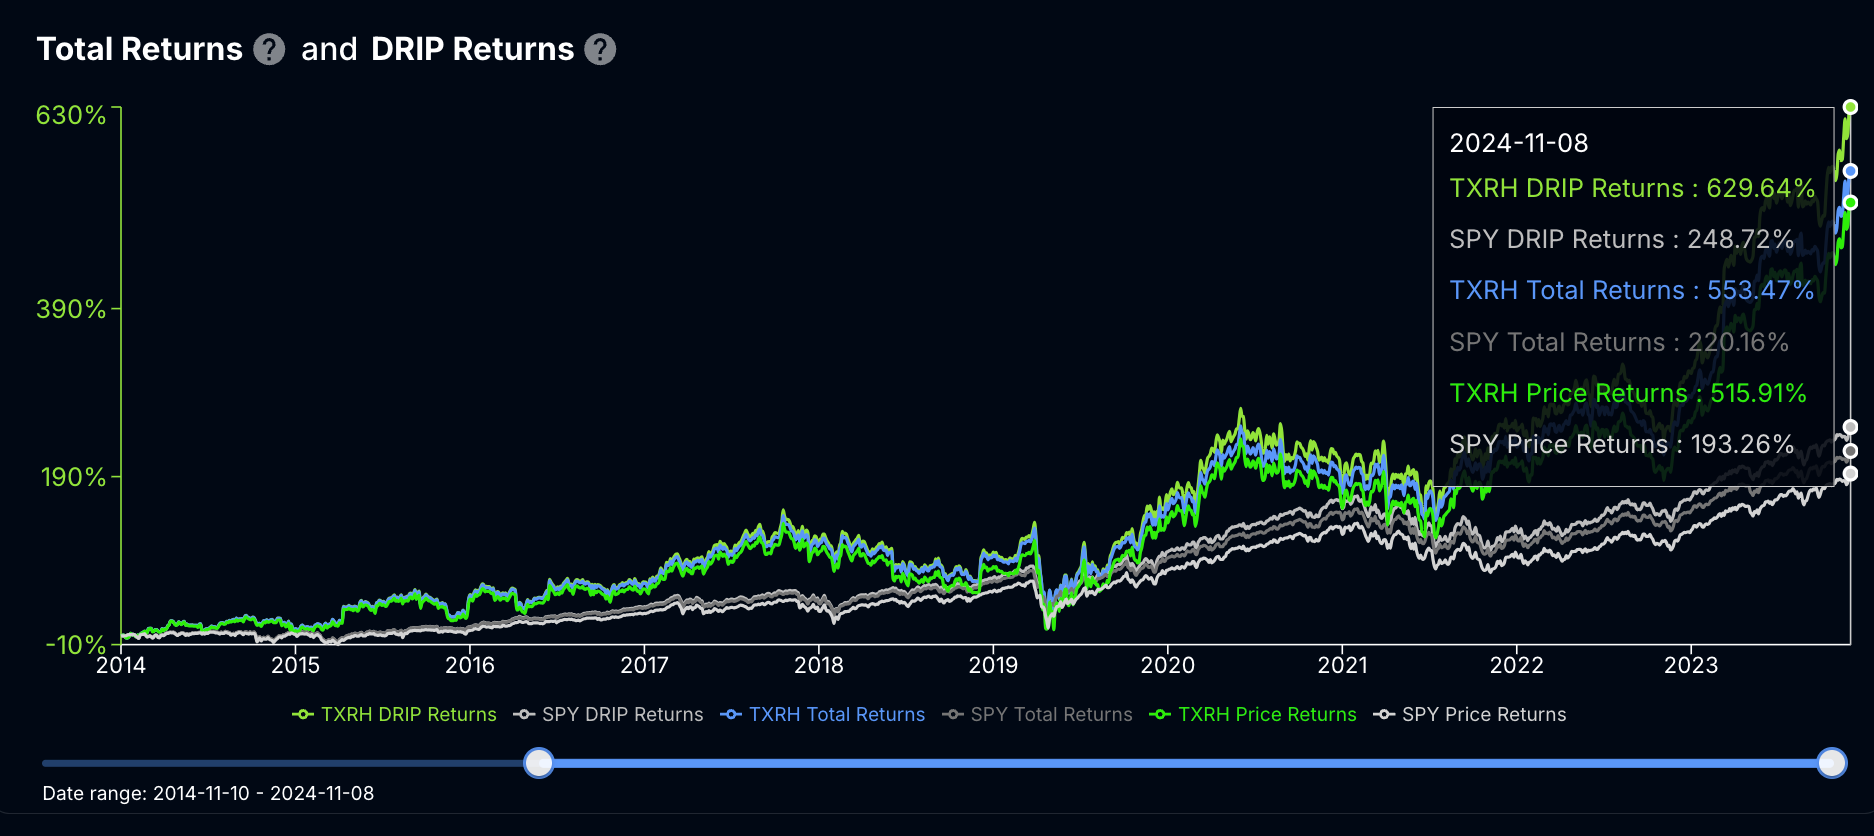
Task: Click the SPY DRIP Returns endpoint marker
Action: click(1850, 427)
